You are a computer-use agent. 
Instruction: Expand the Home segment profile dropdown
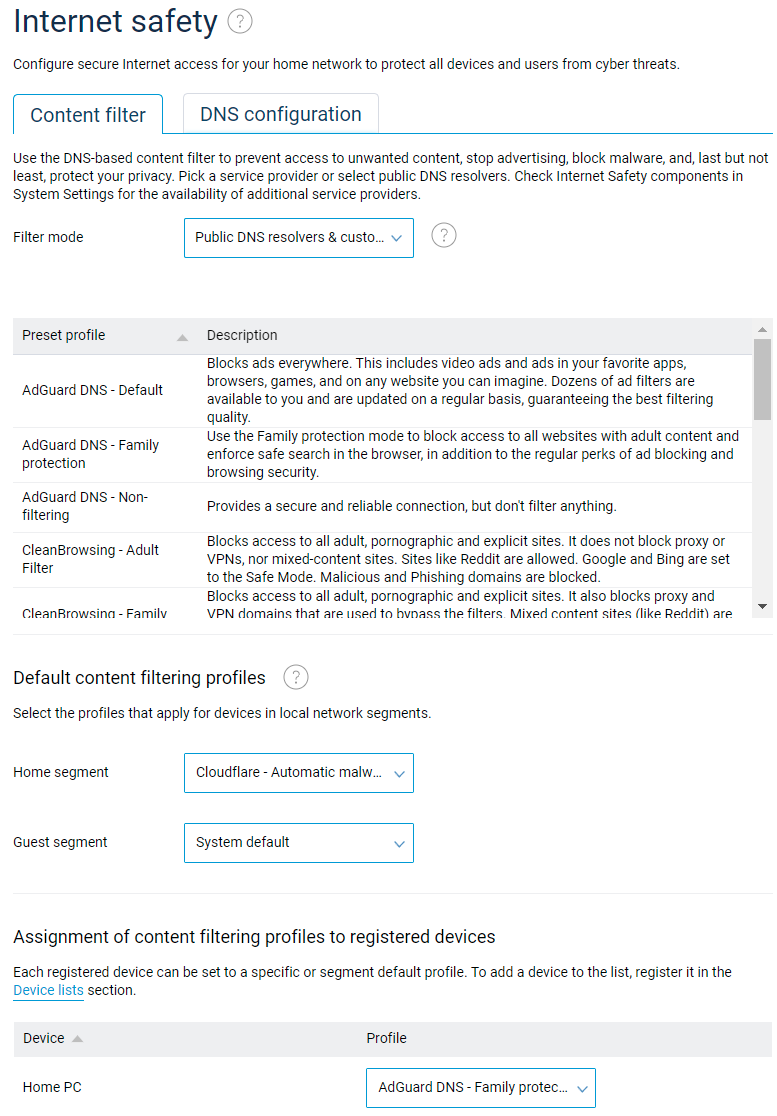pos(298,773)
